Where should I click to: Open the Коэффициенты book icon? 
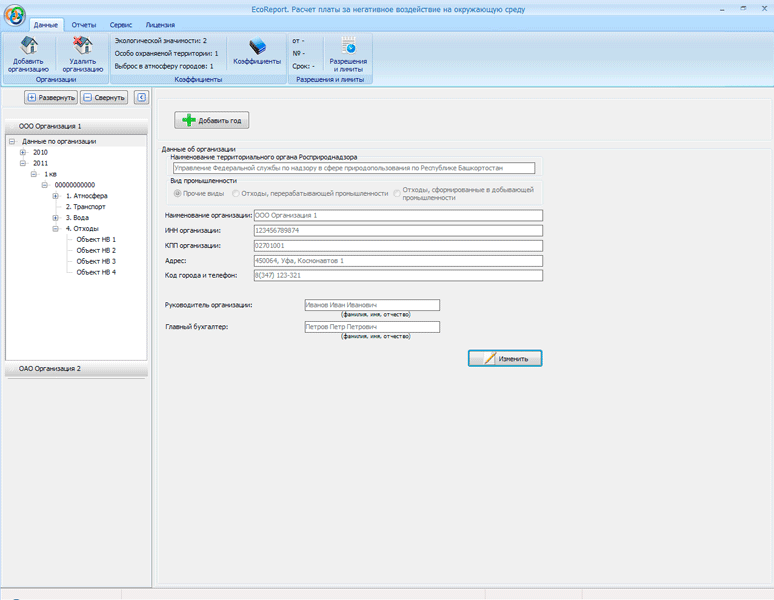[257, 47]
